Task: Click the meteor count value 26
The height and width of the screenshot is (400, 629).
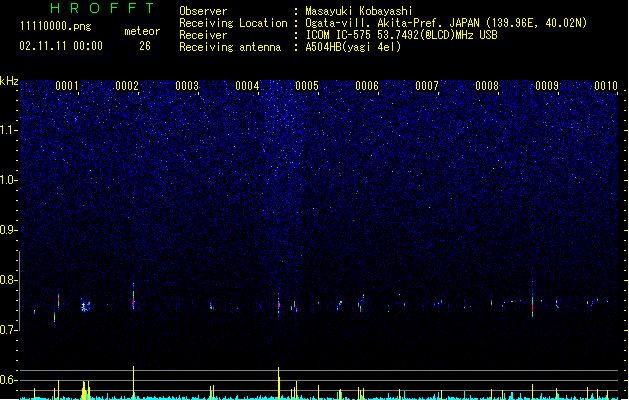Action: click(x=145, y=46)
